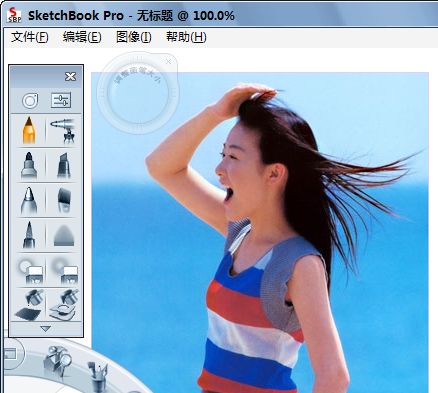Select the hard-edge eraser tool
Viewport: 438px width, 393px height.
coord(30,270)
